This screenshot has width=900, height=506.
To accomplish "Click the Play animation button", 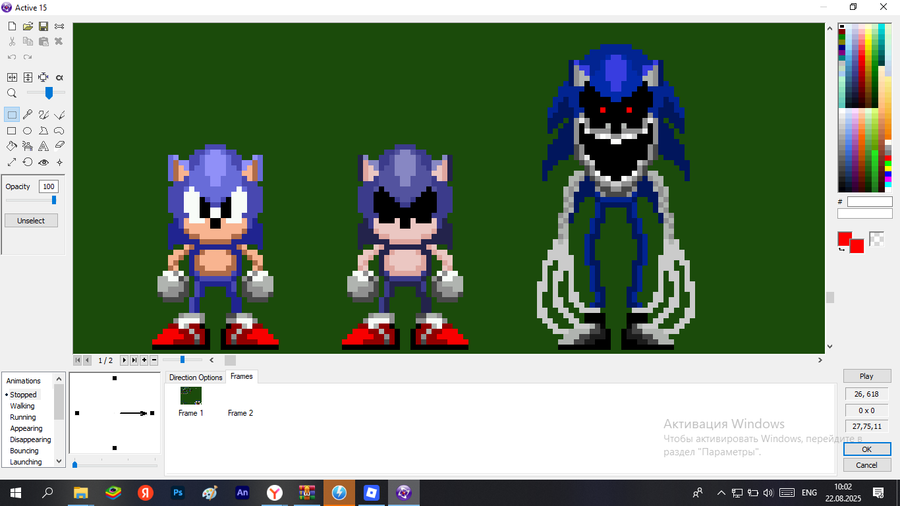I will click(x=867, y=376).
